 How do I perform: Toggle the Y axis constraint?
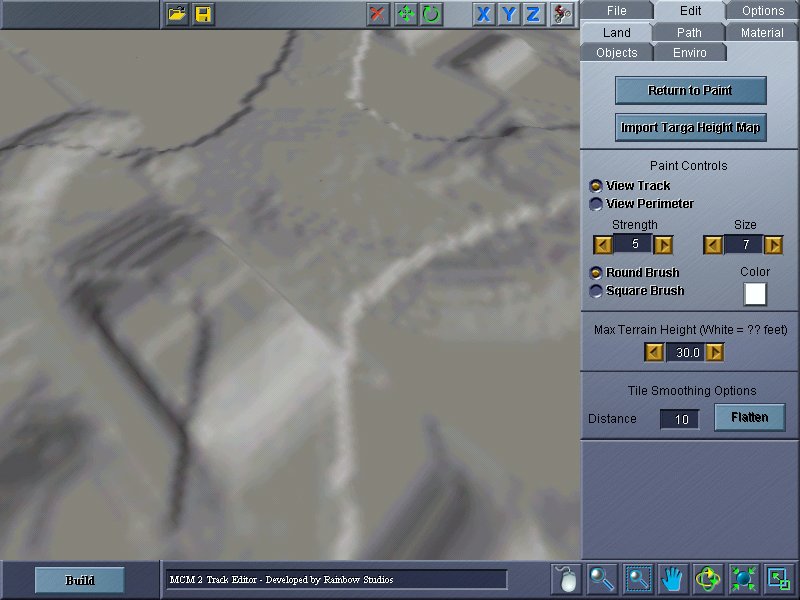point(508,14)
